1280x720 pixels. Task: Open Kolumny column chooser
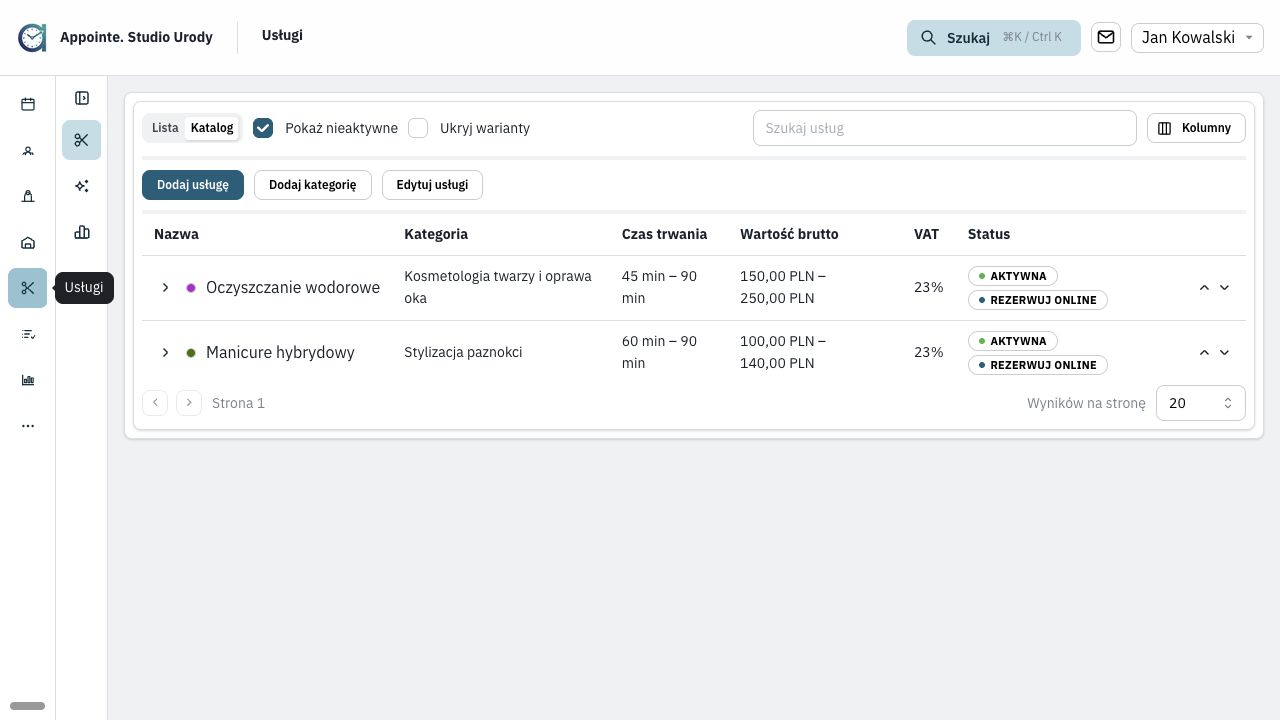(x=1196, y=128)
